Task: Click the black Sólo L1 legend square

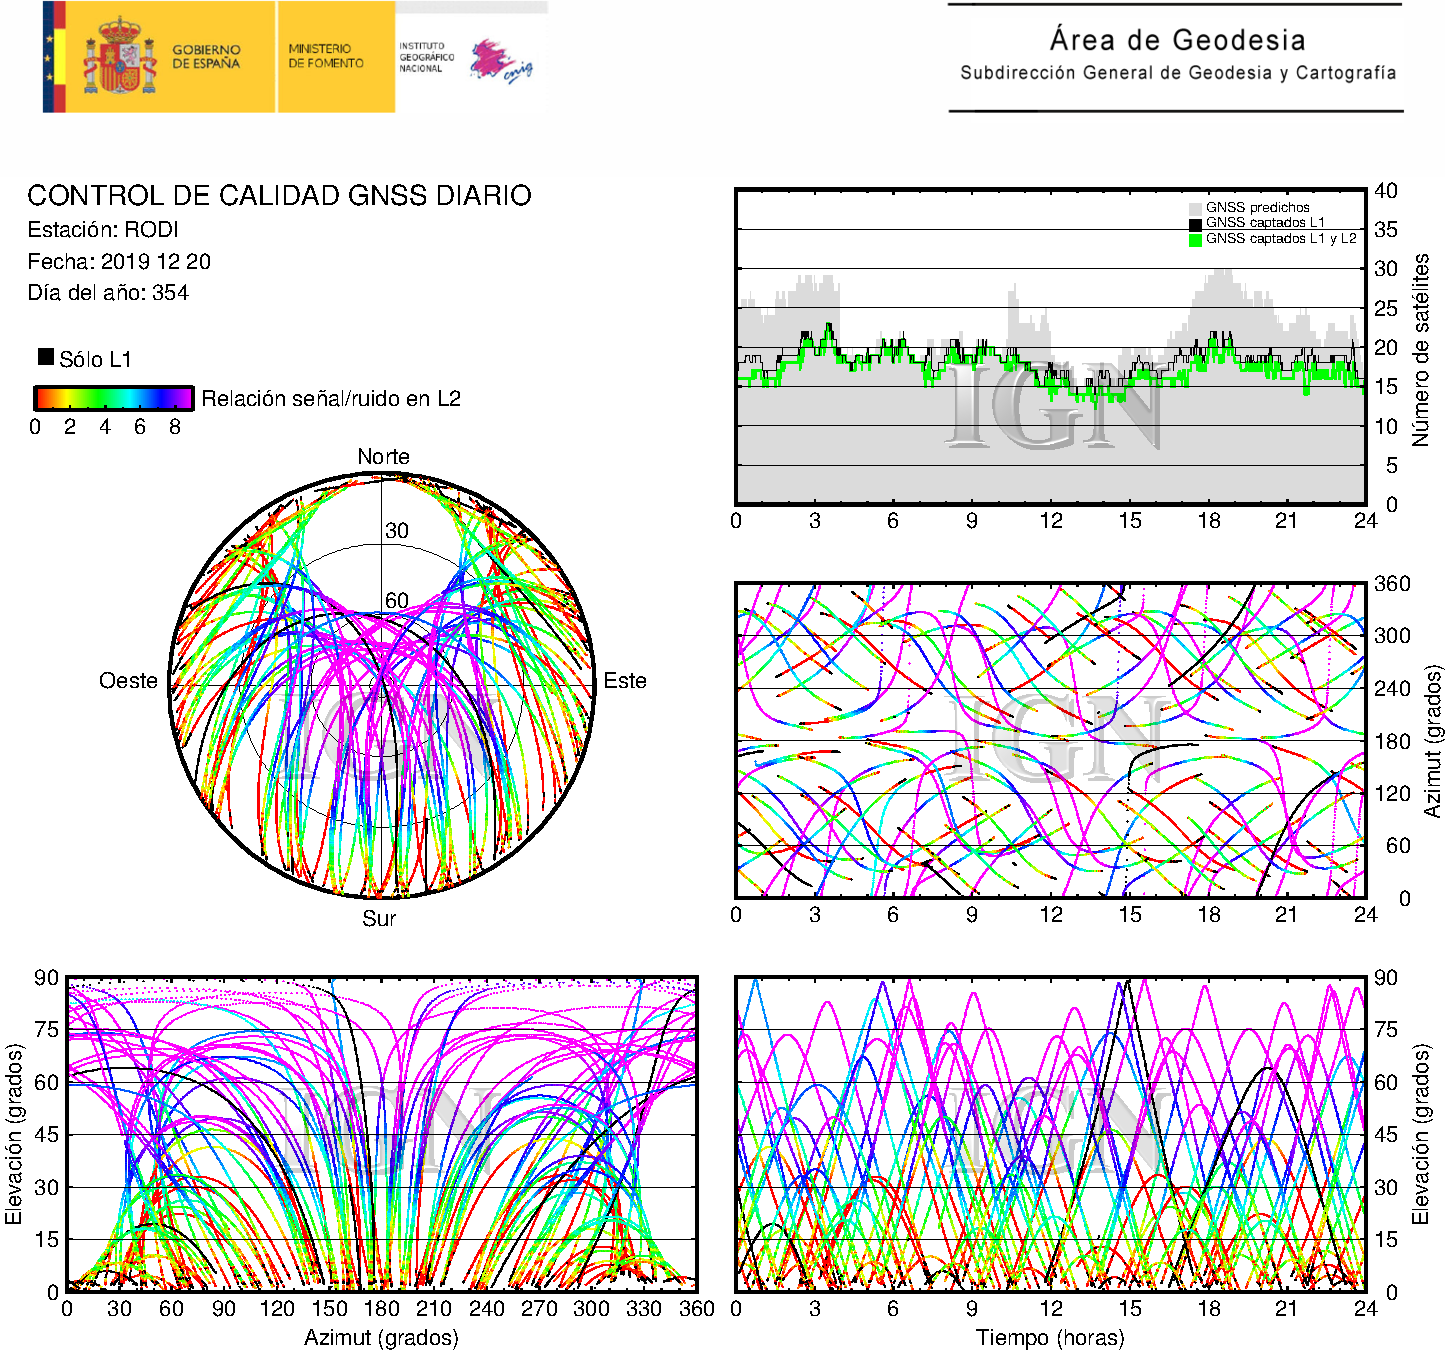Action: [x=46, y=357]
